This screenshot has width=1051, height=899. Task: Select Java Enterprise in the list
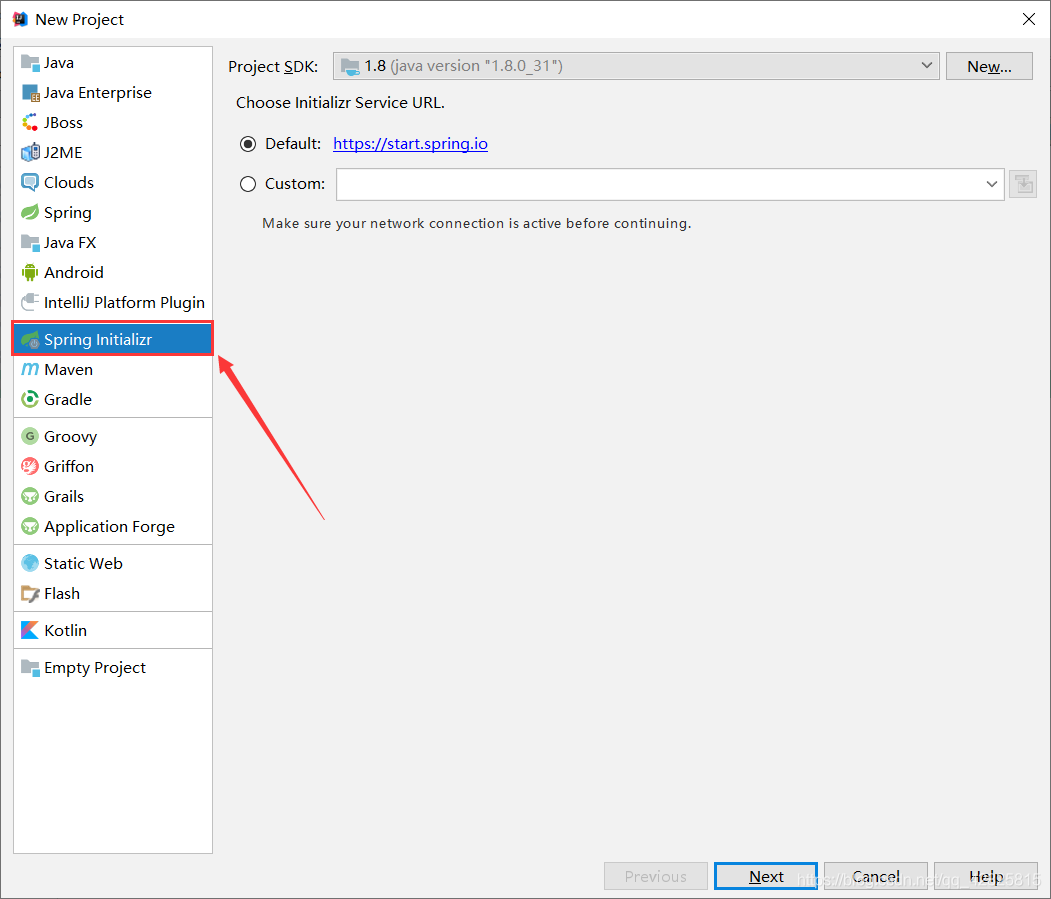point(98,93)
